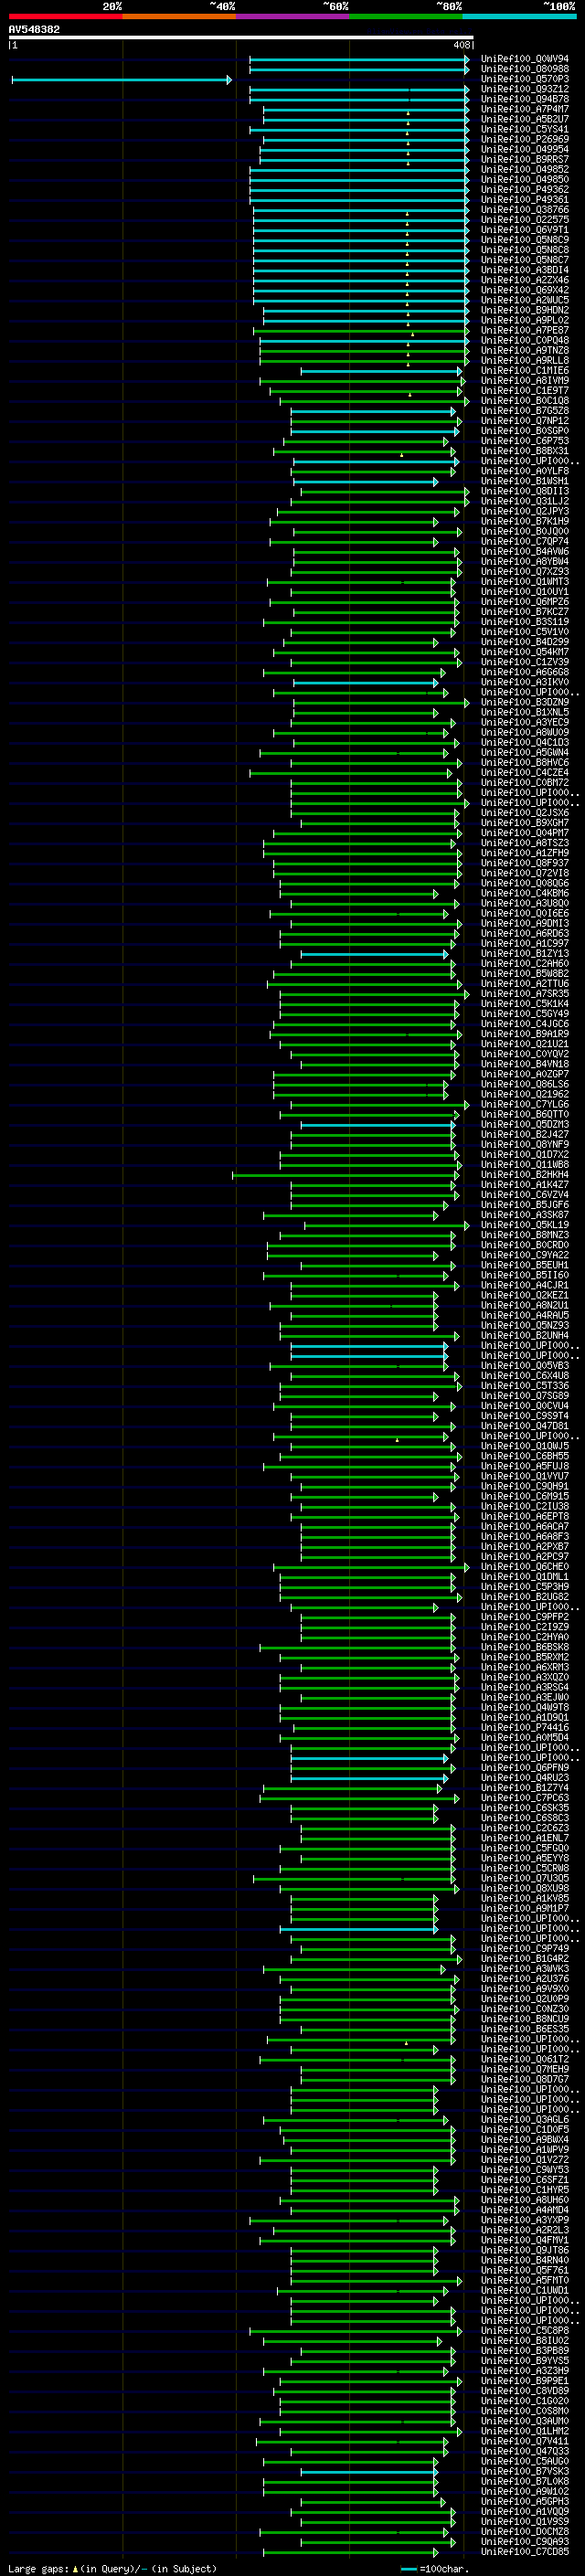
Task: Select hit UniRef100_O49850
Action: click(525, 179)
